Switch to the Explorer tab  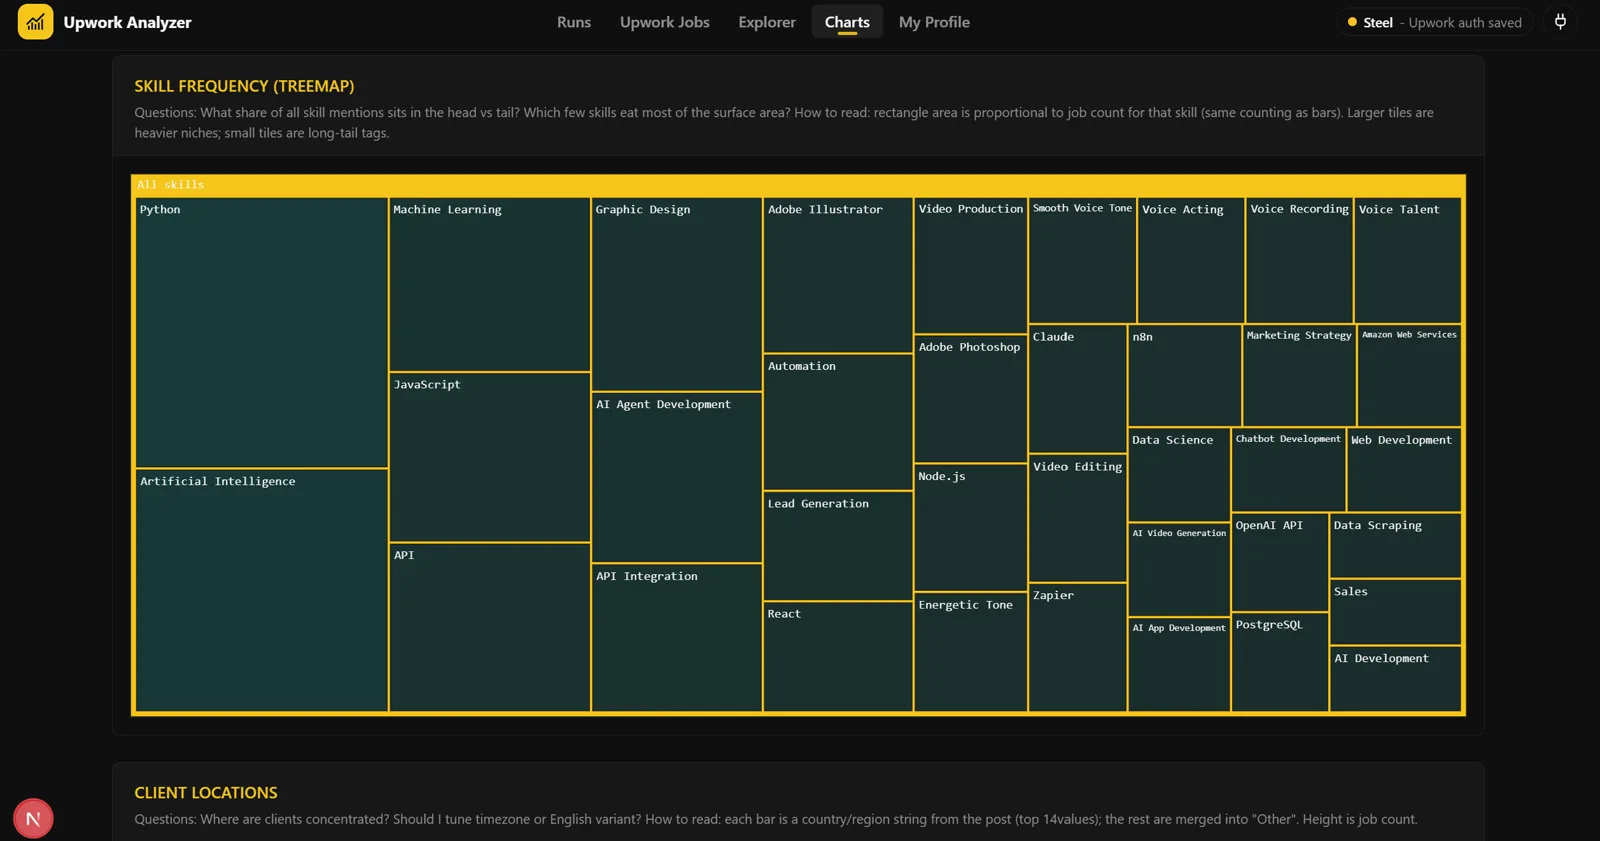767,22
